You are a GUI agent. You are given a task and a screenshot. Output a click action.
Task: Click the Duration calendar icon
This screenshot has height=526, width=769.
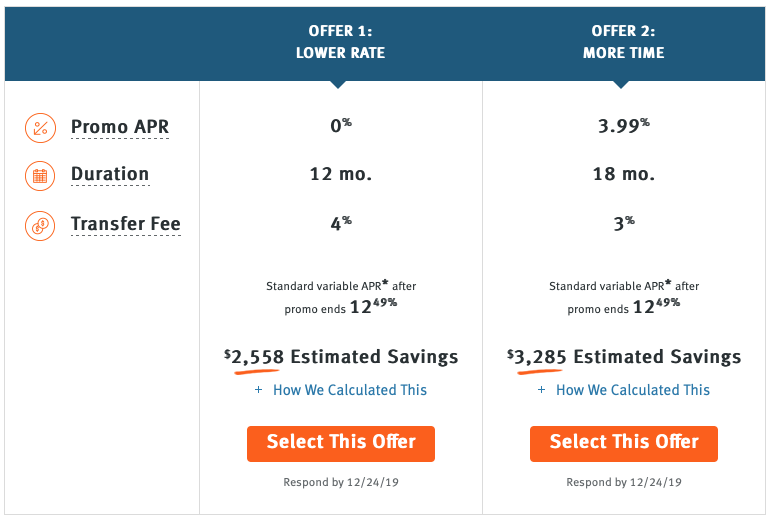tap(39, 176)
